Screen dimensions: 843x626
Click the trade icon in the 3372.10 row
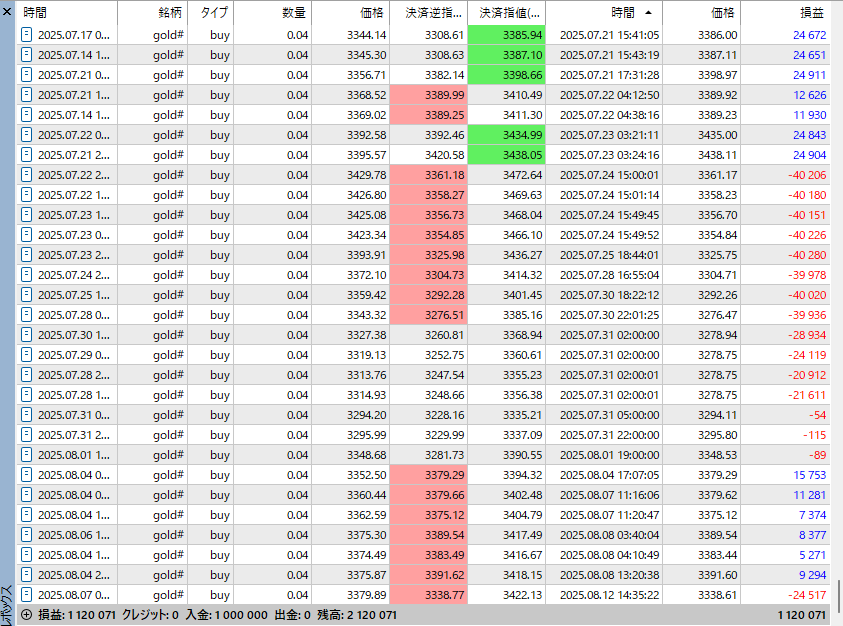(26, 275)
